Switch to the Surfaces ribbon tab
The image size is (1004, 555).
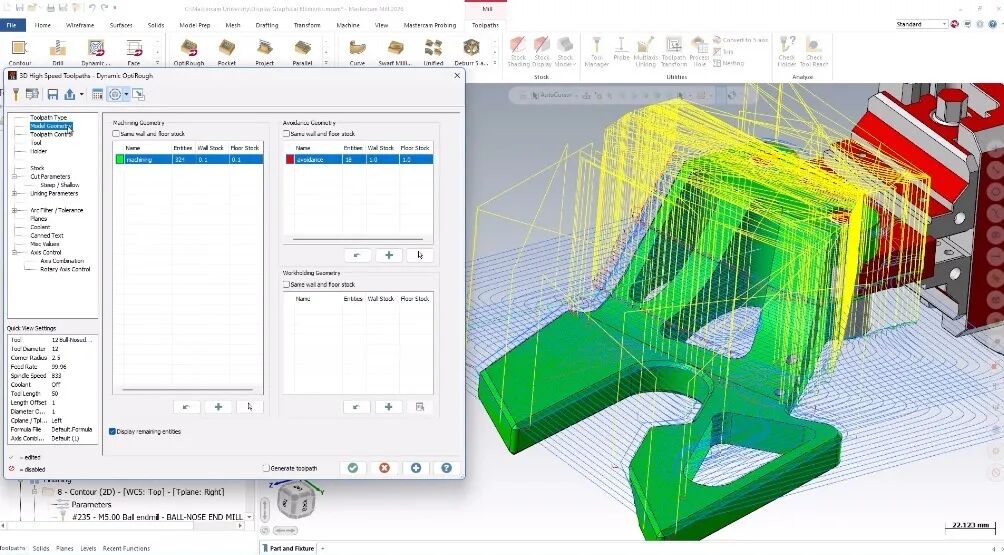click(x=121, y=25)
